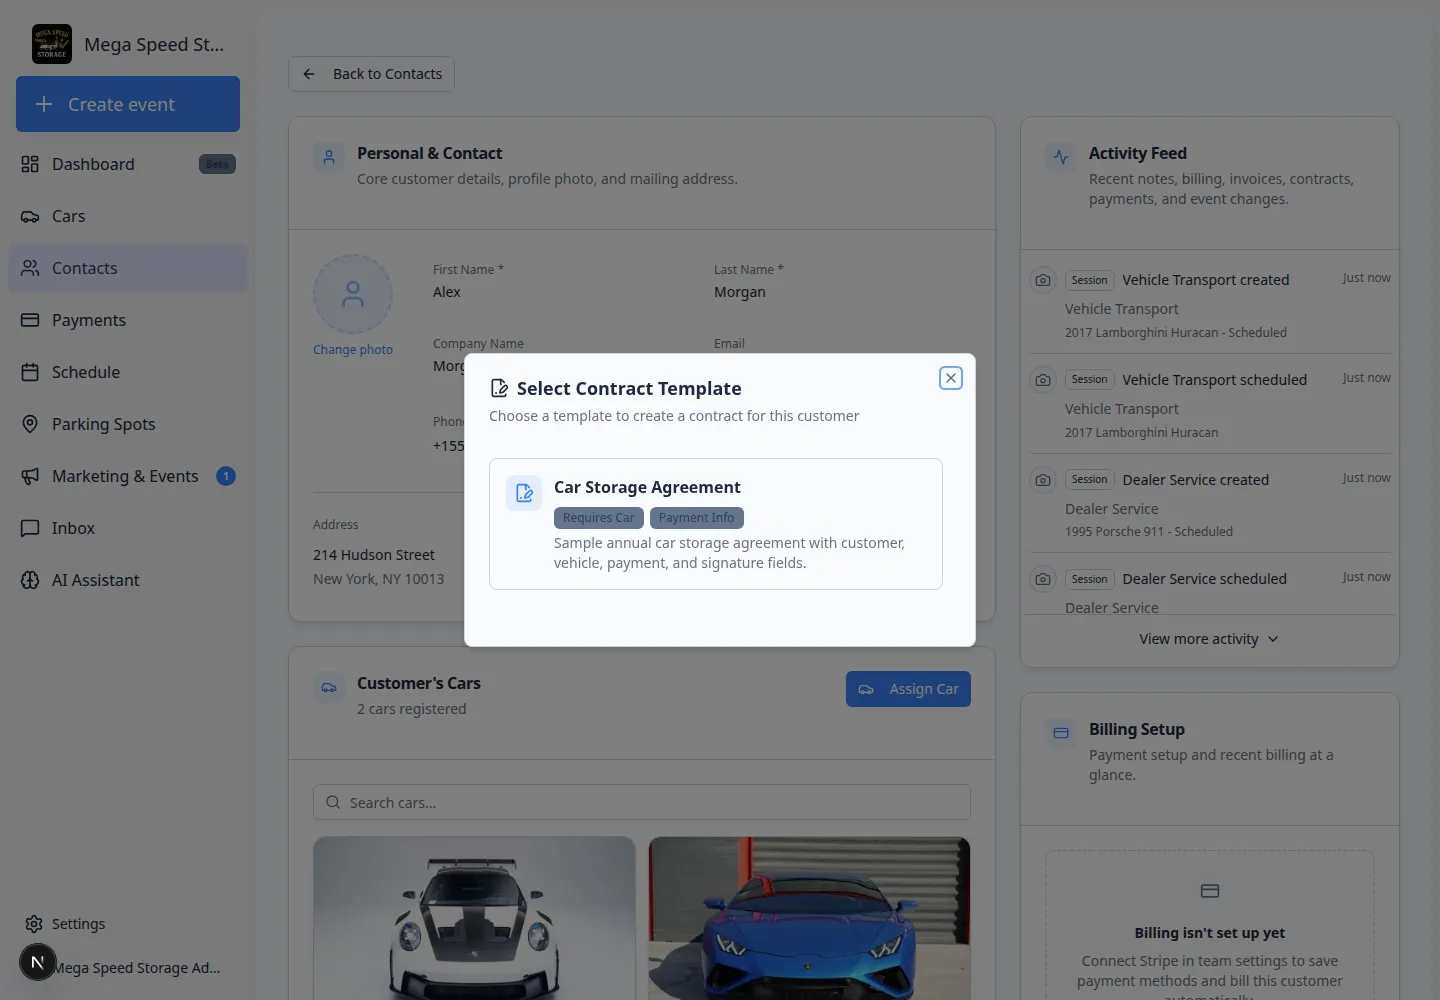Image resolution: width=1440 pixels, height=1000 pixels.
Task: Open the blue Lamborghini car thumbnail
Action: click(810, 918)
